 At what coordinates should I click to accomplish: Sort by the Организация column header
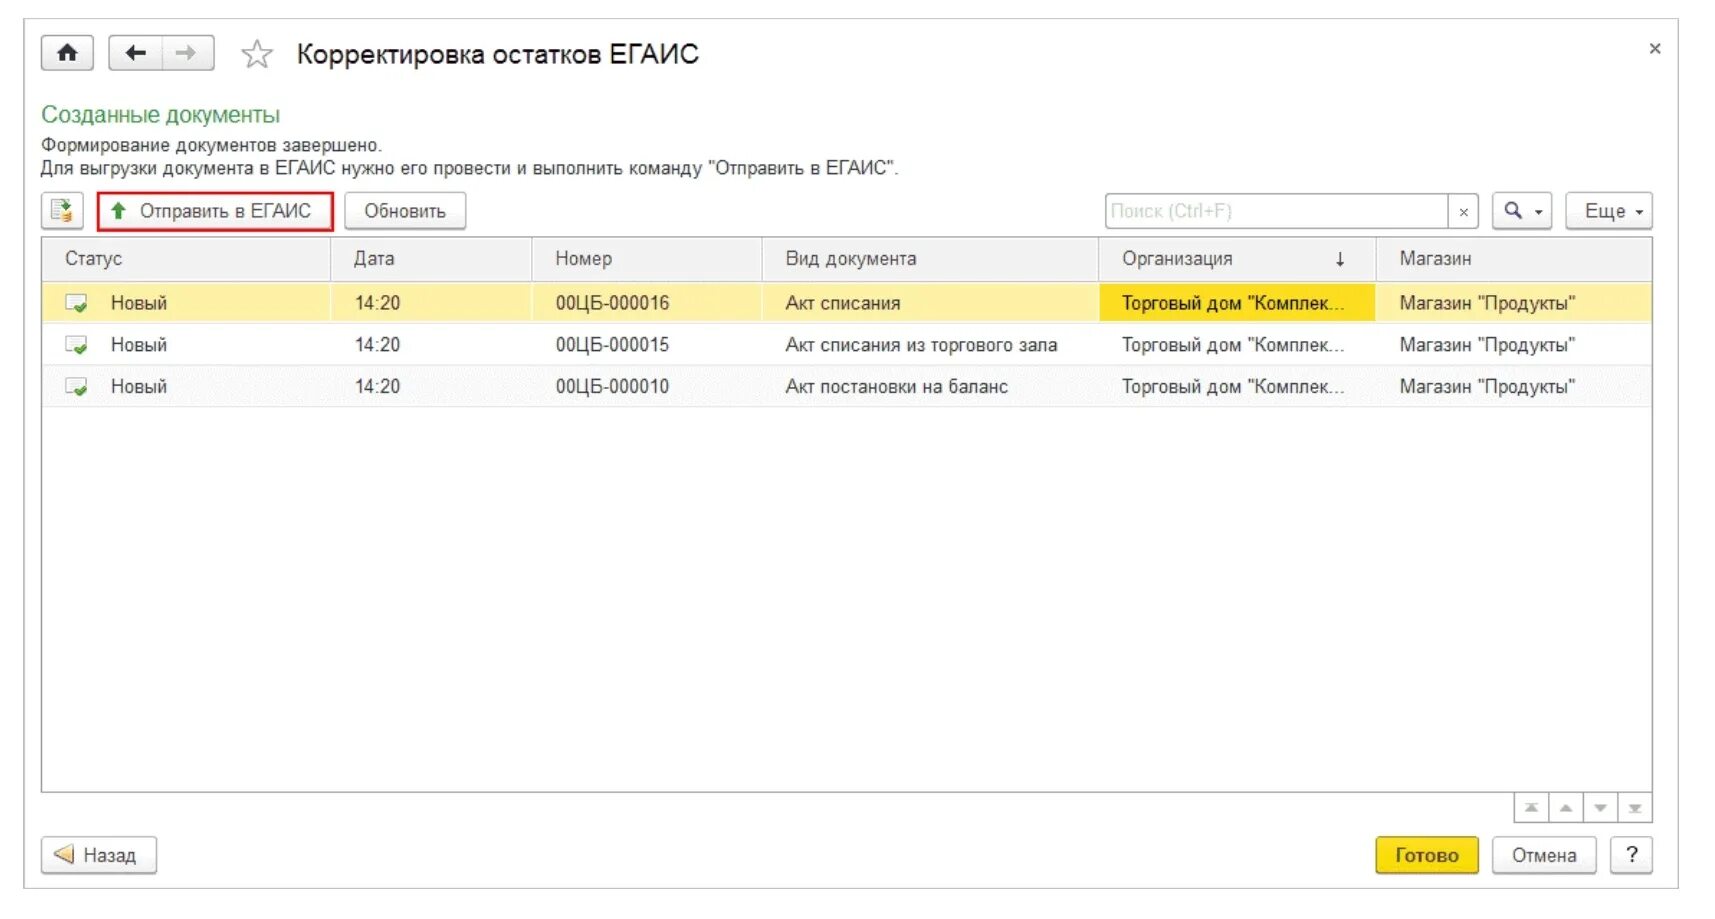[x=1237, y=259]
